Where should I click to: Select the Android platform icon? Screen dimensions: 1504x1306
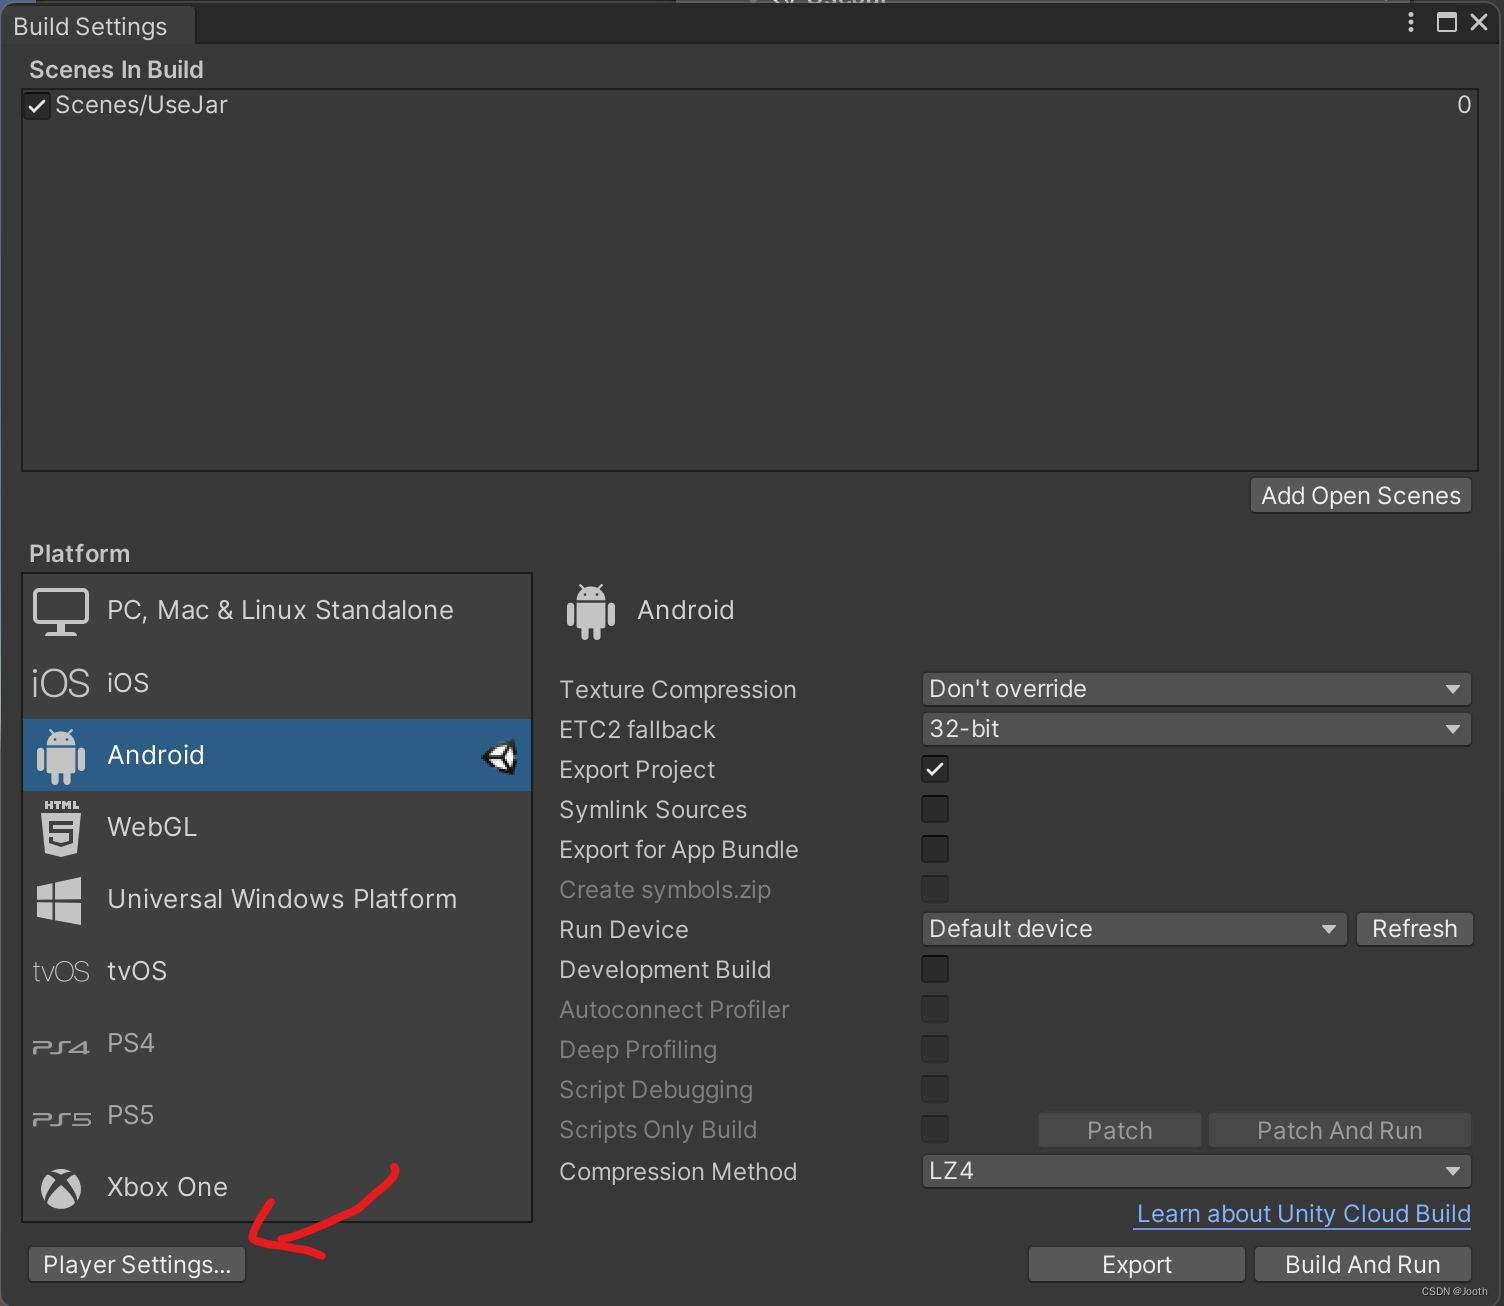click(60, 755)
